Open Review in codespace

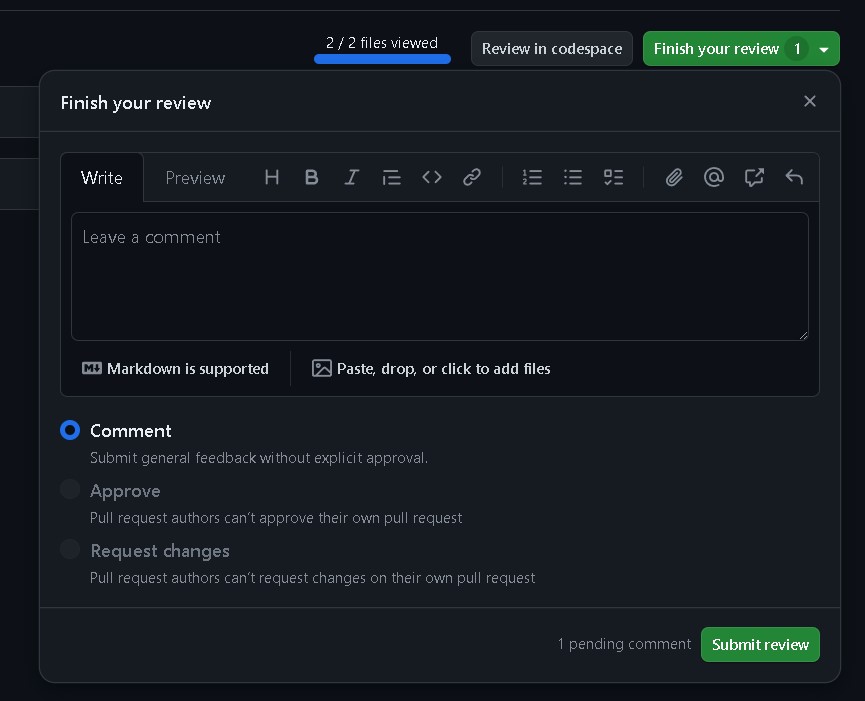(551, 49)
